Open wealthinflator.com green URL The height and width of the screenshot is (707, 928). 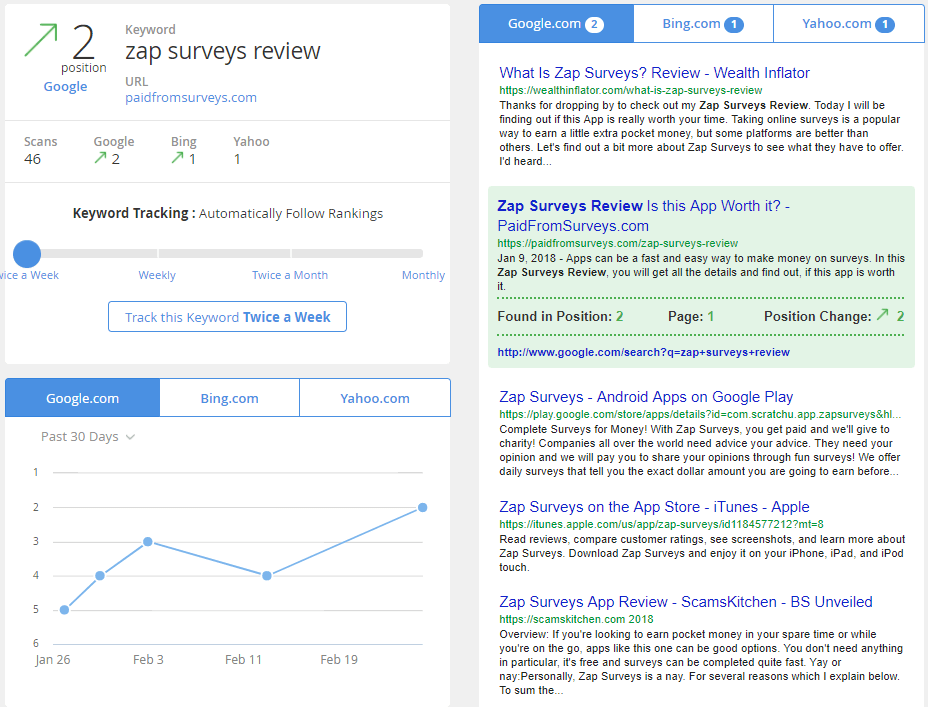(630, 91)
